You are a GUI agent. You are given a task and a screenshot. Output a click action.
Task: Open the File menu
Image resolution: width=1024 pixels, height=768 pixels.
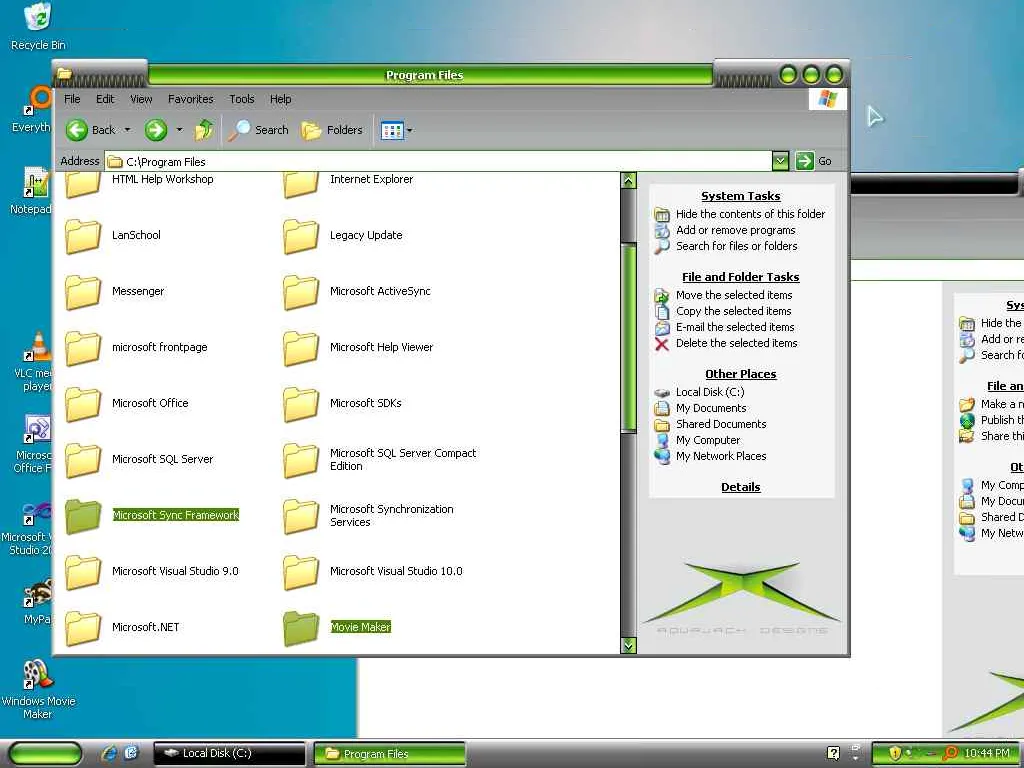point(72,99)
